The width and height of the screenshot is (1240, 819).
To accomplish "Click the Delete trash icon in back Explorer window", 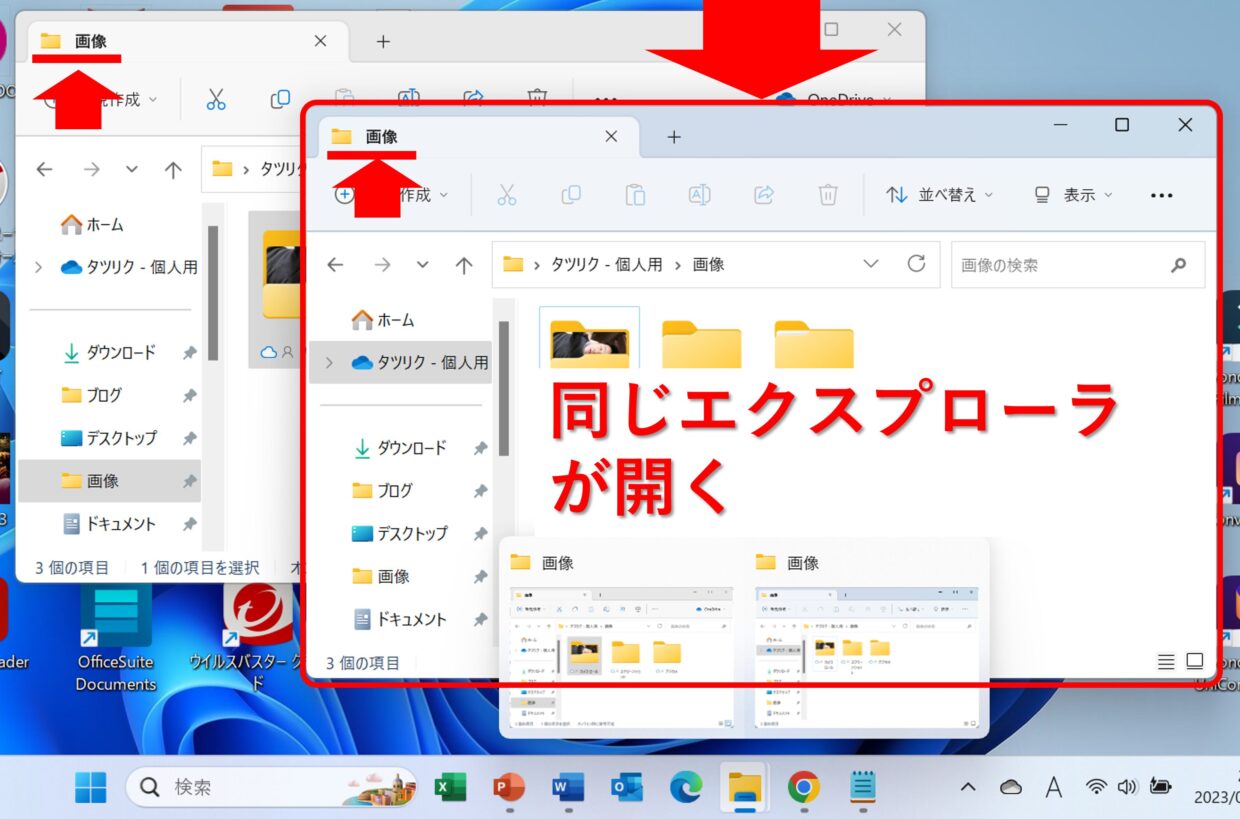I will click(x=537, y=96).
